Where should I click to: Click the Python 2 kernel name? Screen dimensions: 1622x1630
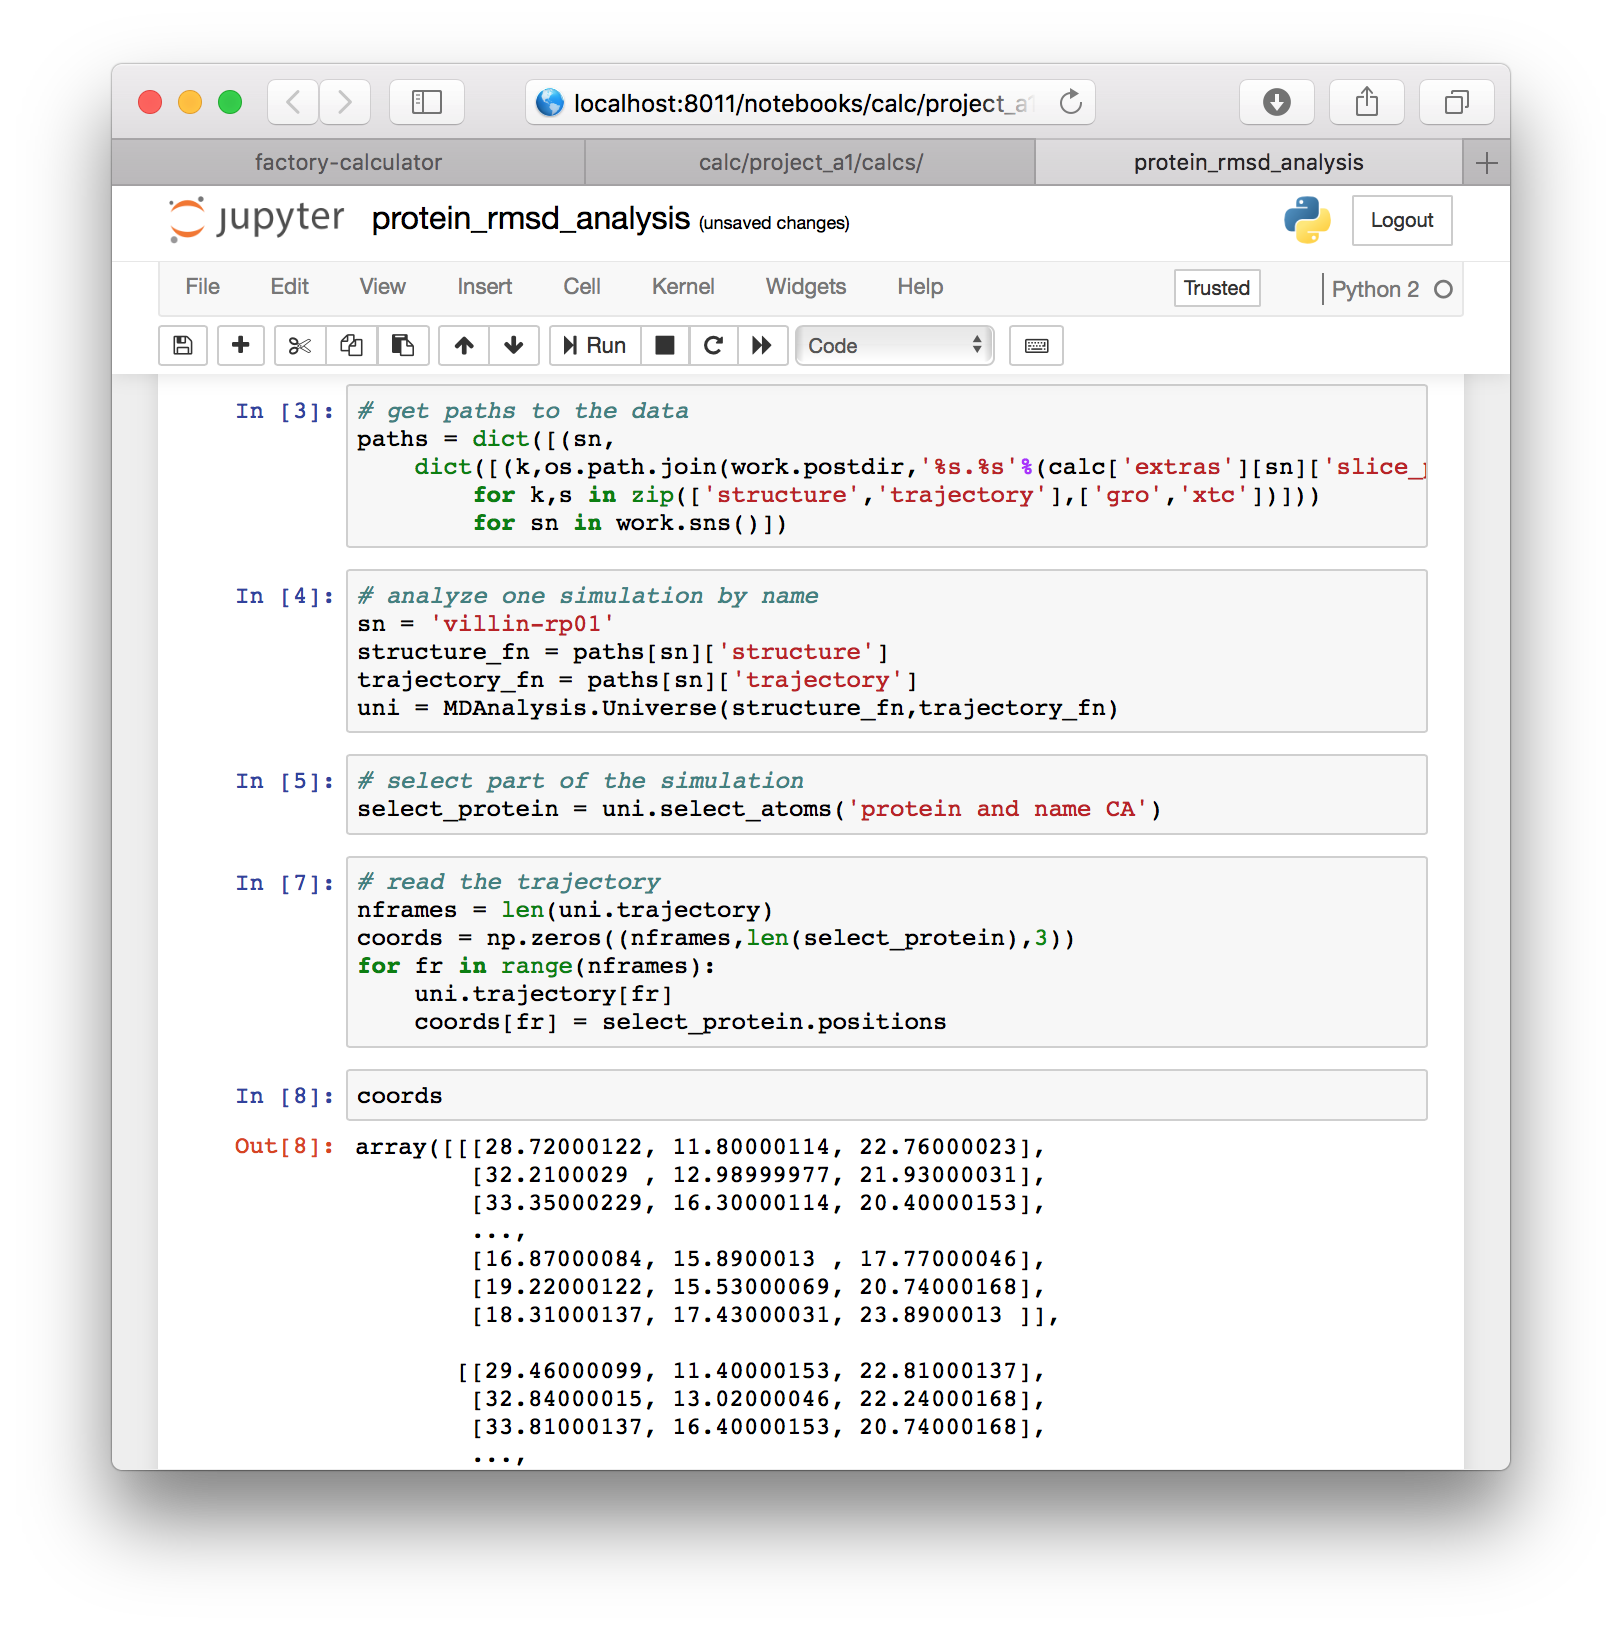[1375, 289]
